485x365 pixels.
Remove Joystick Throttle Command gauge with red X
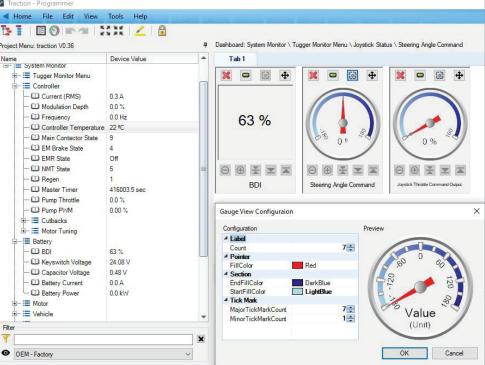[x=400, y=75]
